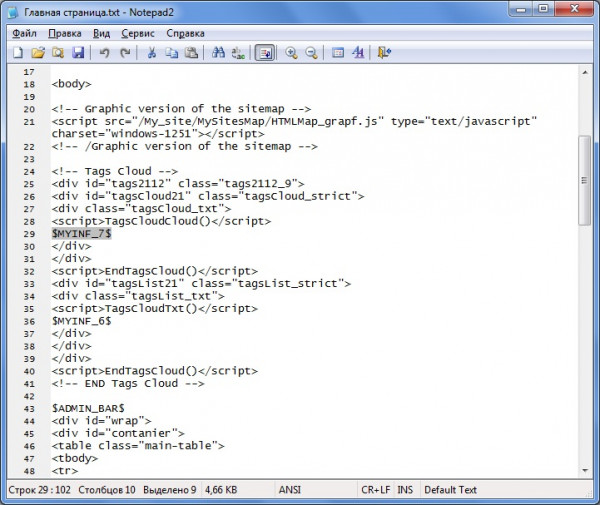
Task: Click the Notepad2 title bar app icon
Action: [x=13, y=12]
